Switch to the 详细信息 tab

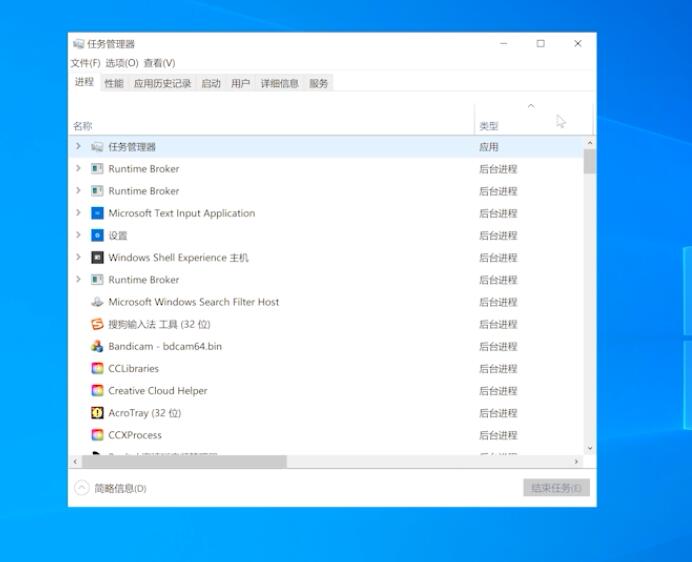[x=279, y=83]
